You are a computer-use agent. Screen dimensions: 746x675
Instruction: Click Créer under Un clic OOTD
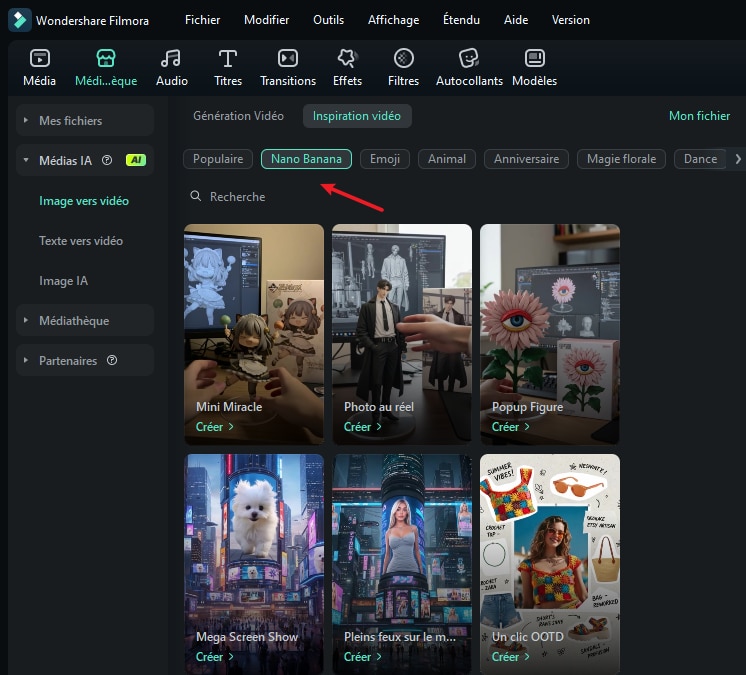510,656
